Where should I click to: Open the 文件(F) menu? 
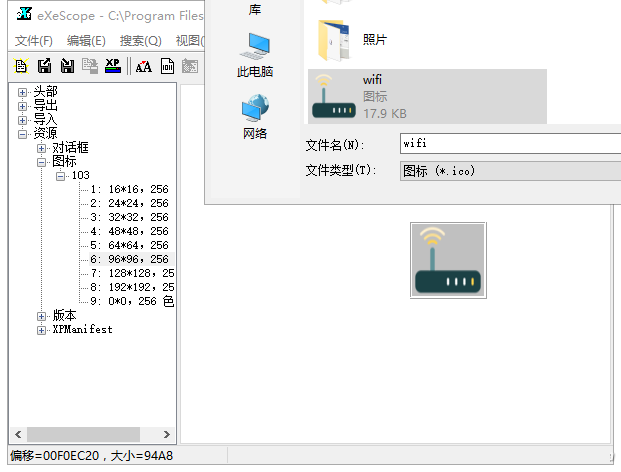pos(34,40)
